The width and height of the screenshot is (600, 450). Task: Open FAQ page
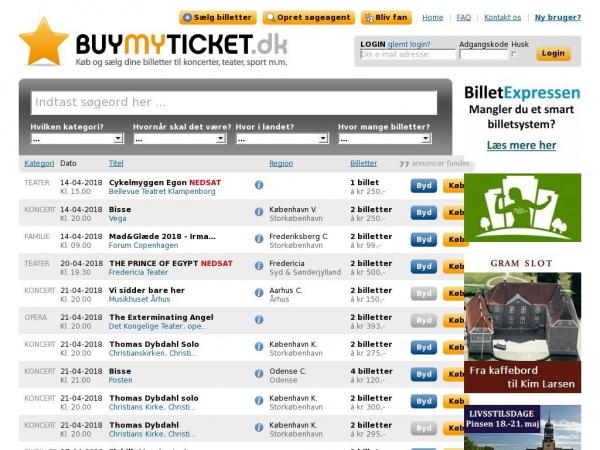(463, 18)
